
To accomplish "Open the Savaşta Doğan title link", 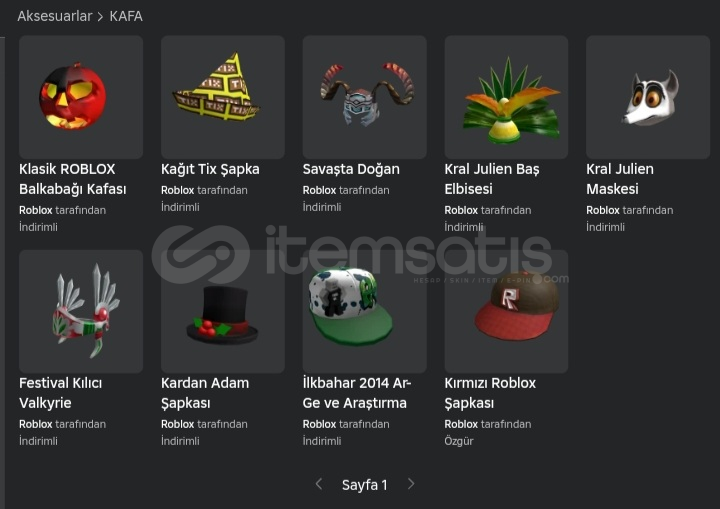I will pos(351,169).
